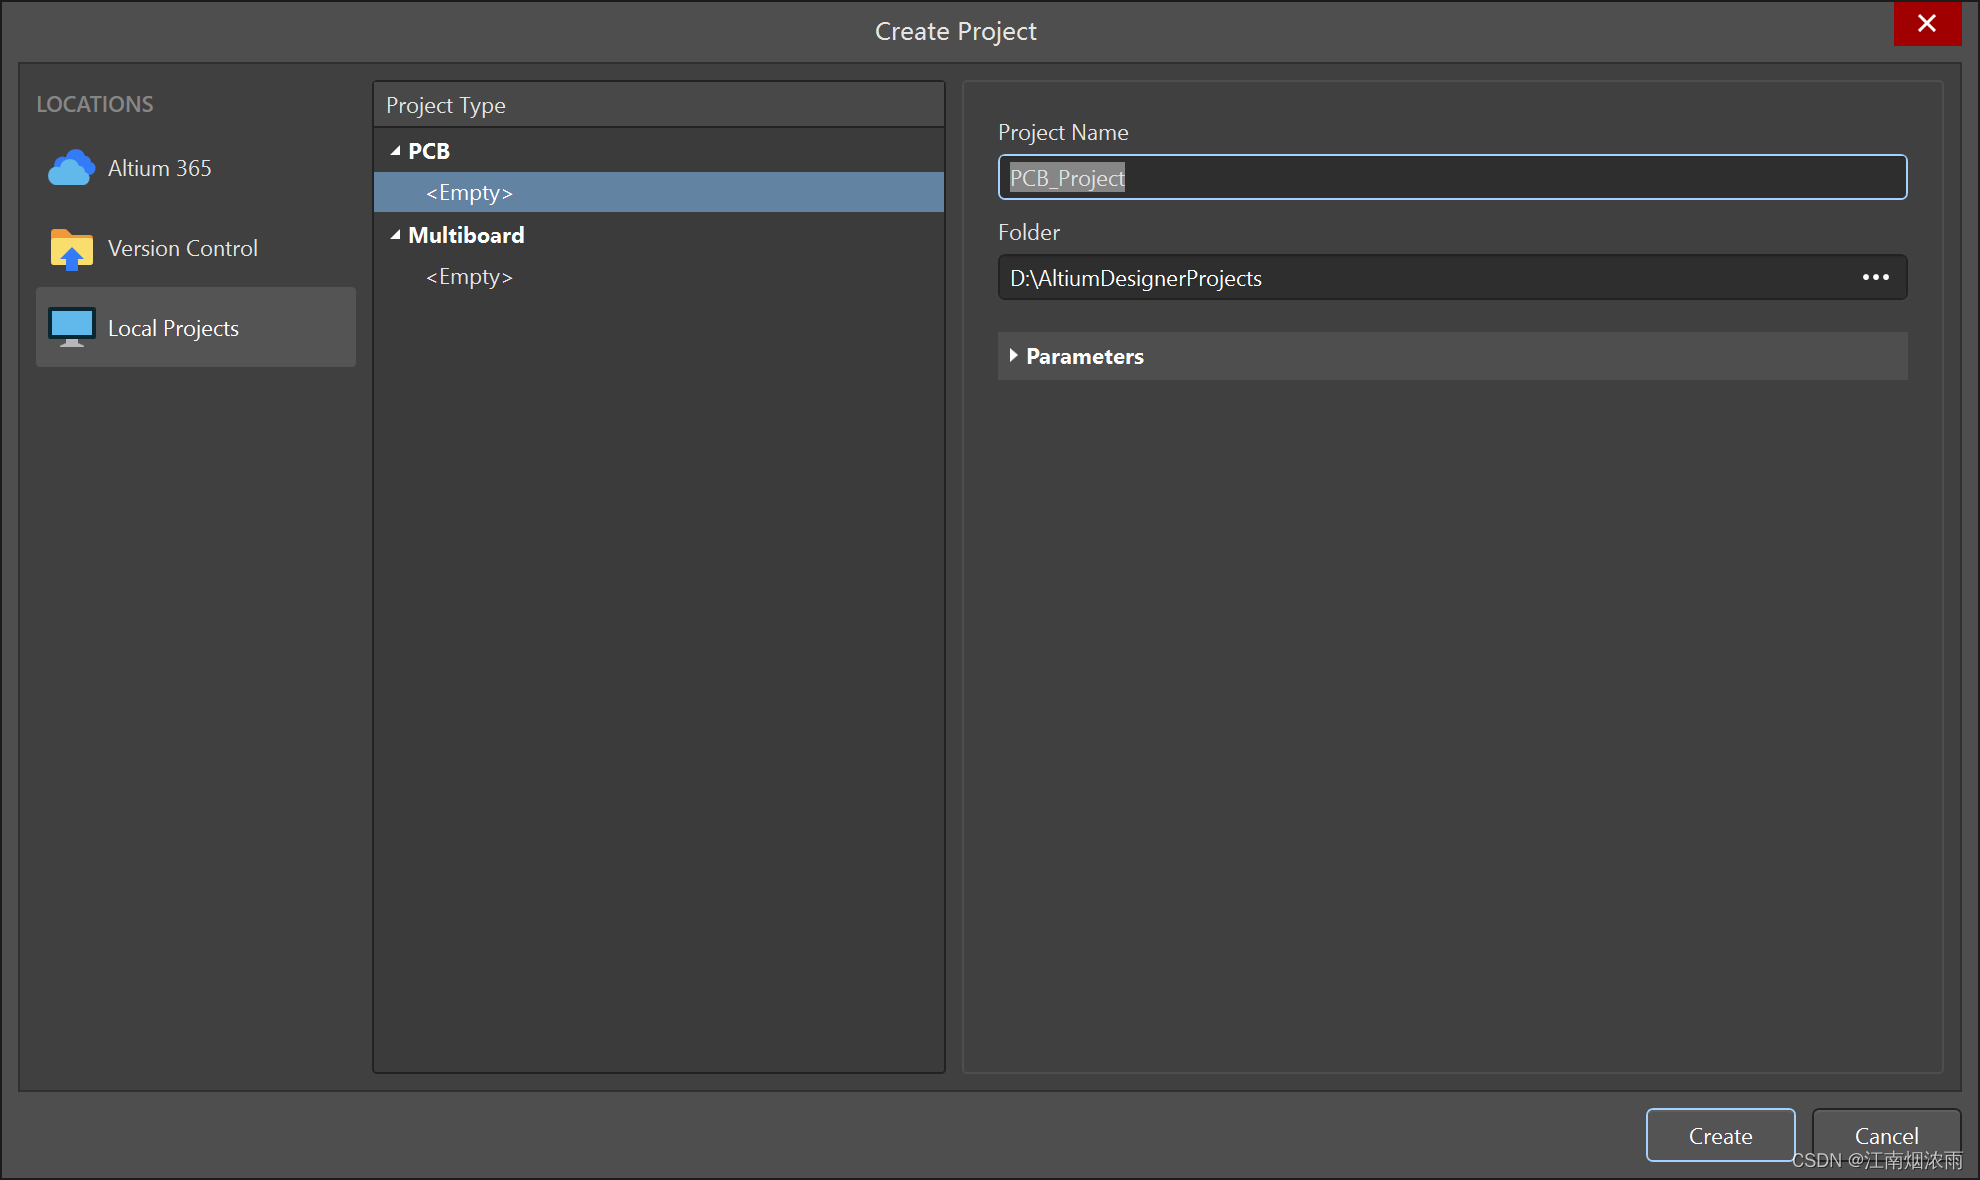Click the Folder path field
Viewport: 1980px width, 1180px height.
pyautogui.click(x=1452, y=277)
